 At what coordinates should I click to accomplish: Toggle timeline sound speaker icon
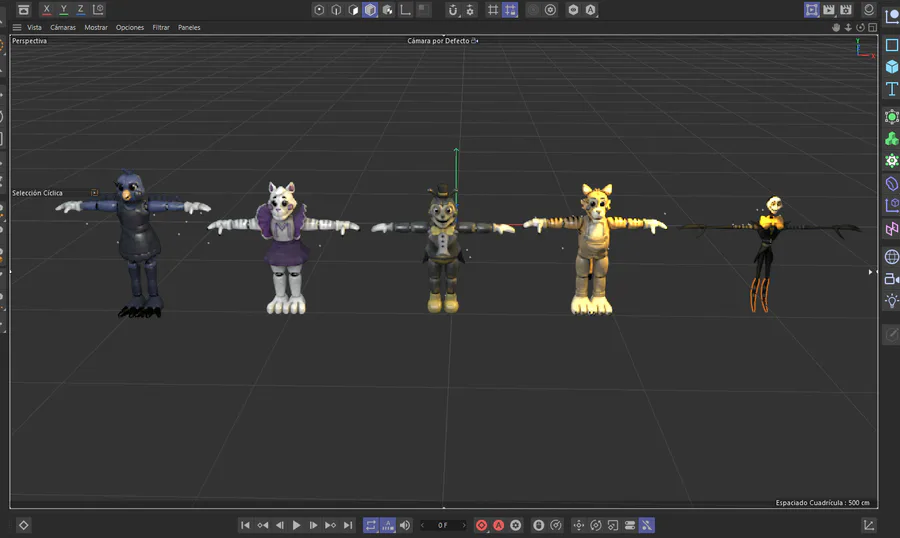tap(405, 525)
